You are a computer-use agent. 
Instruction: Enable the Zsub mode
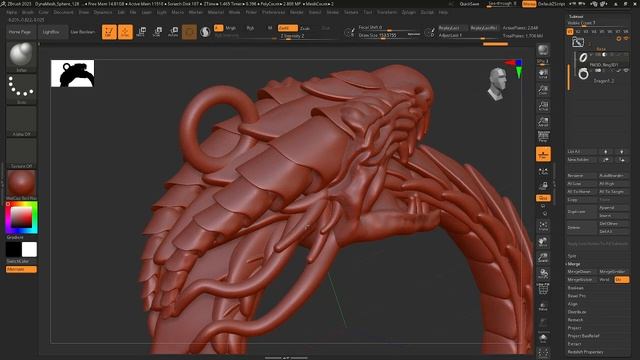pyautogui.click(x=305, y=29)
